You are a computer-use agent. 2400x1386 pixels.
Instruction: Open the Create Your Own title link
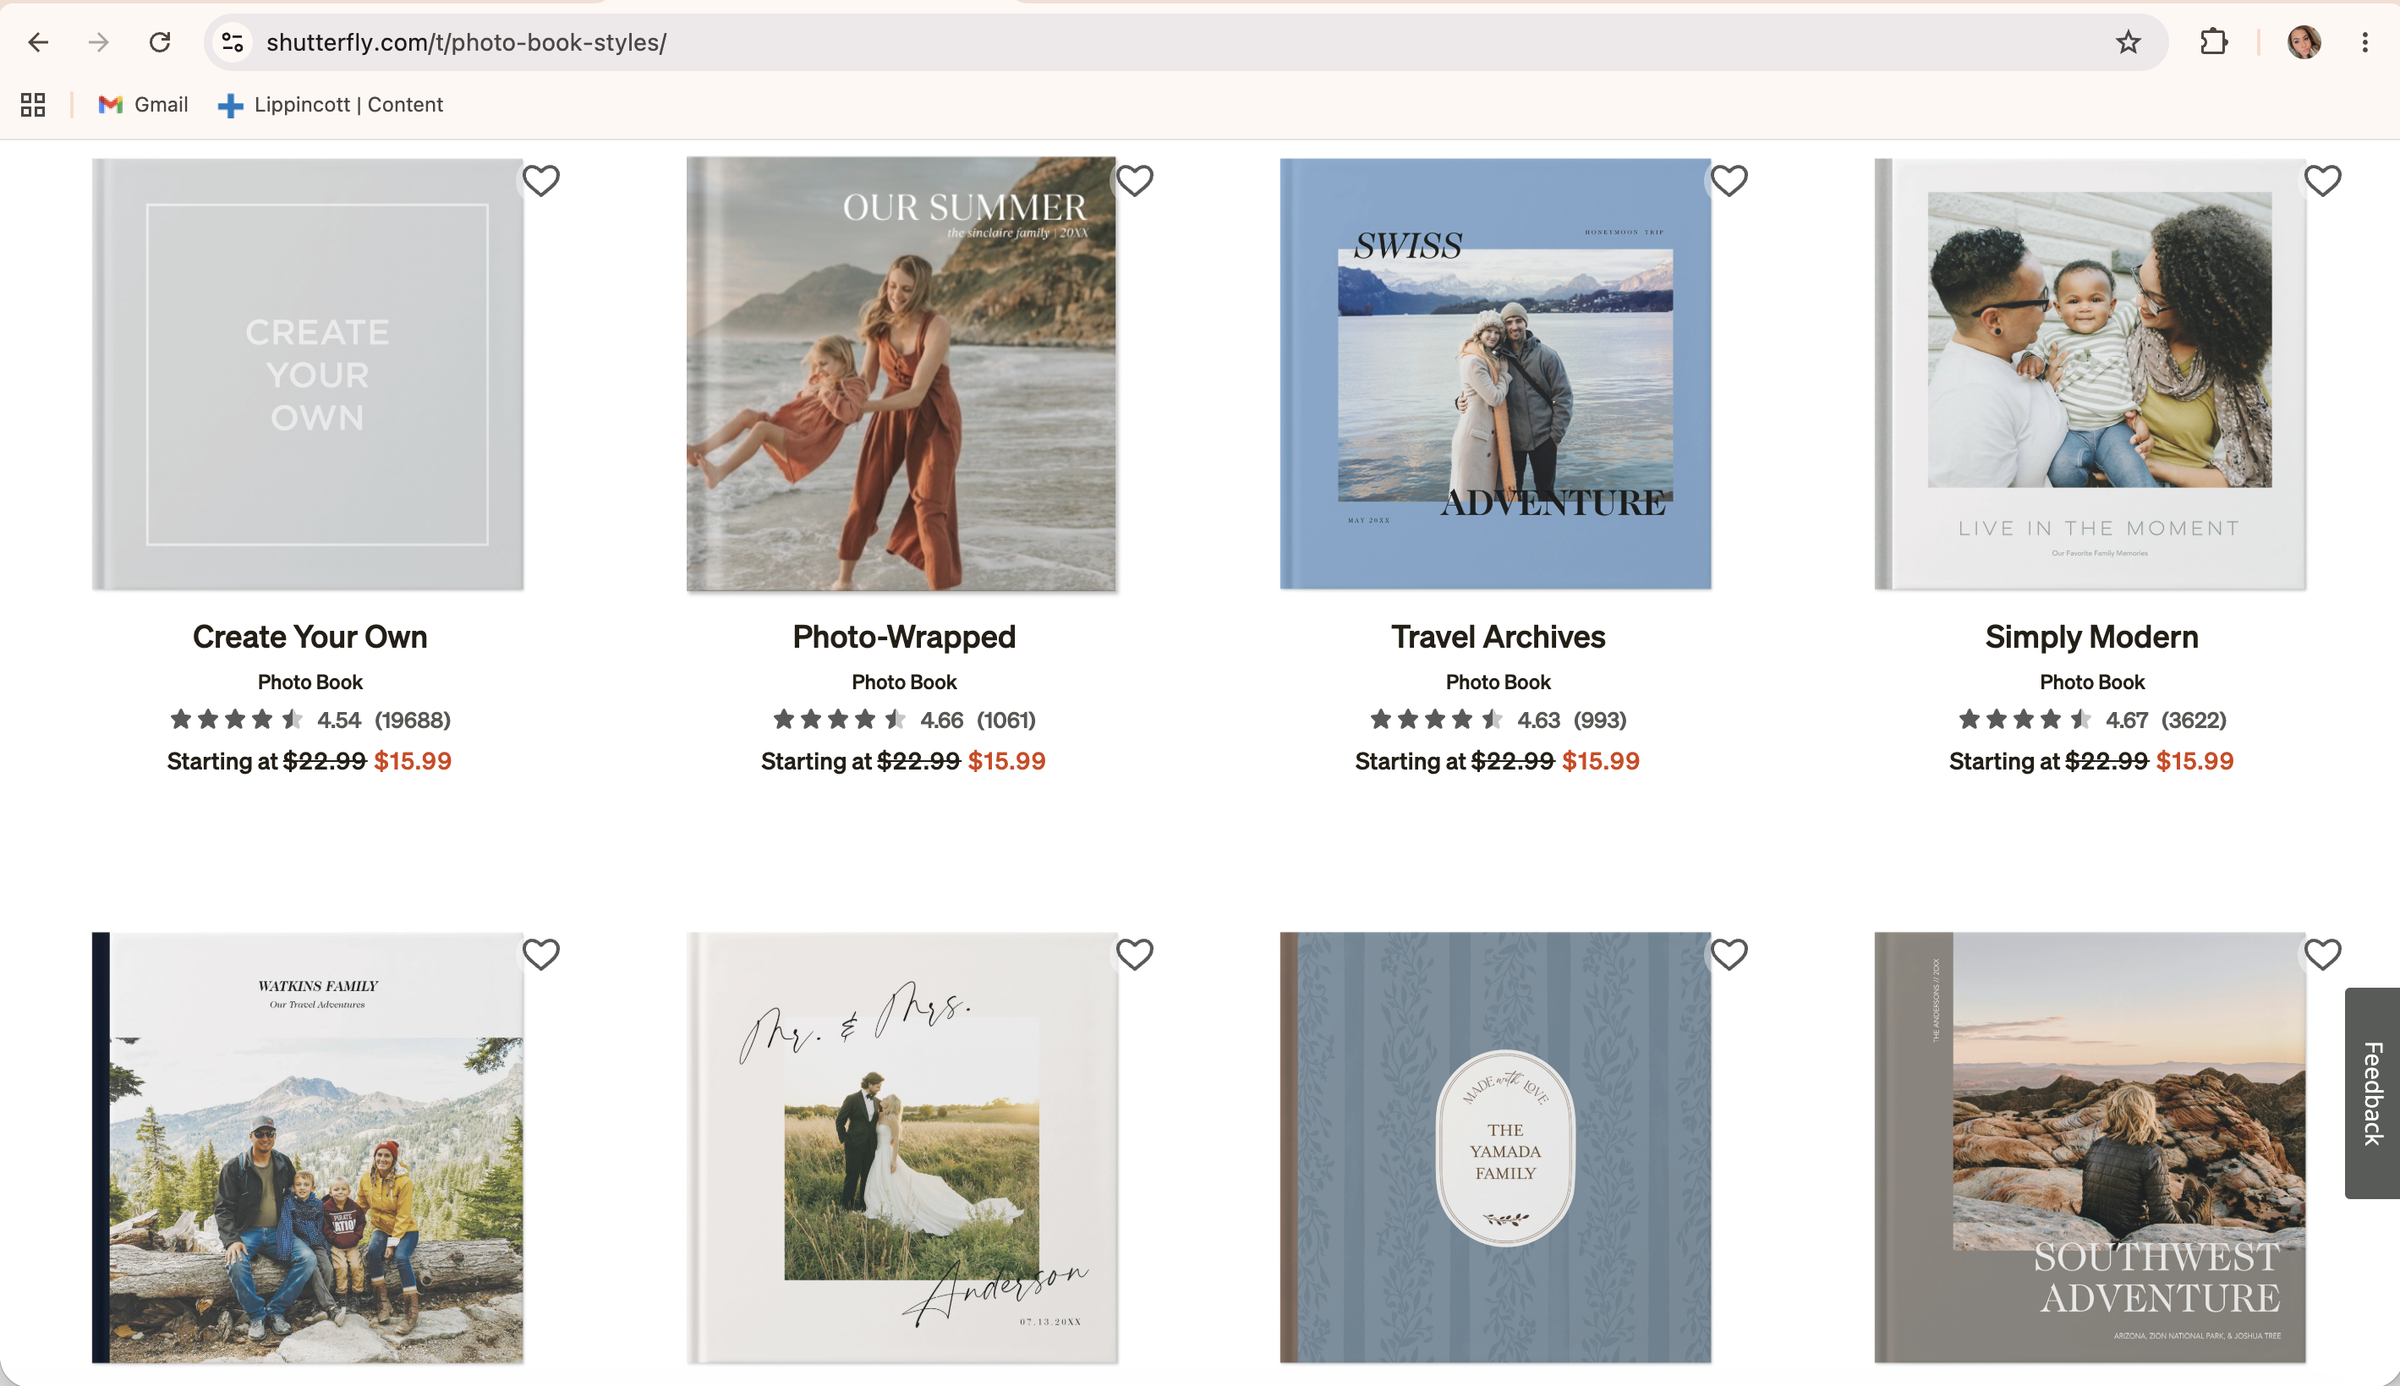click(310, 637)
